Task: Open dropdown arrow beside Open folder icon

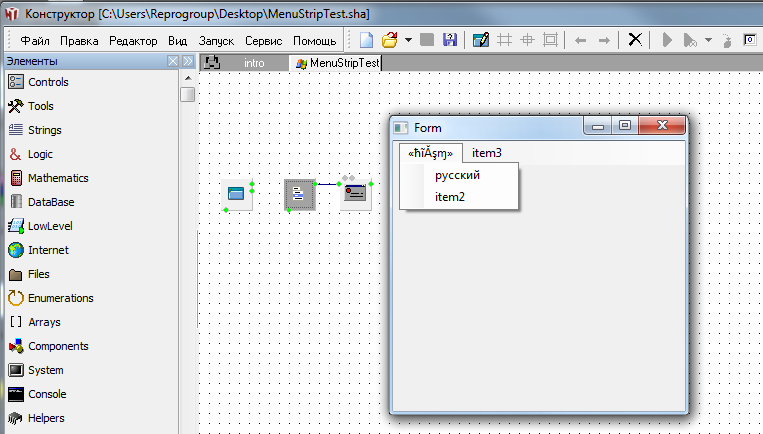Action: (x=409, y=41)
